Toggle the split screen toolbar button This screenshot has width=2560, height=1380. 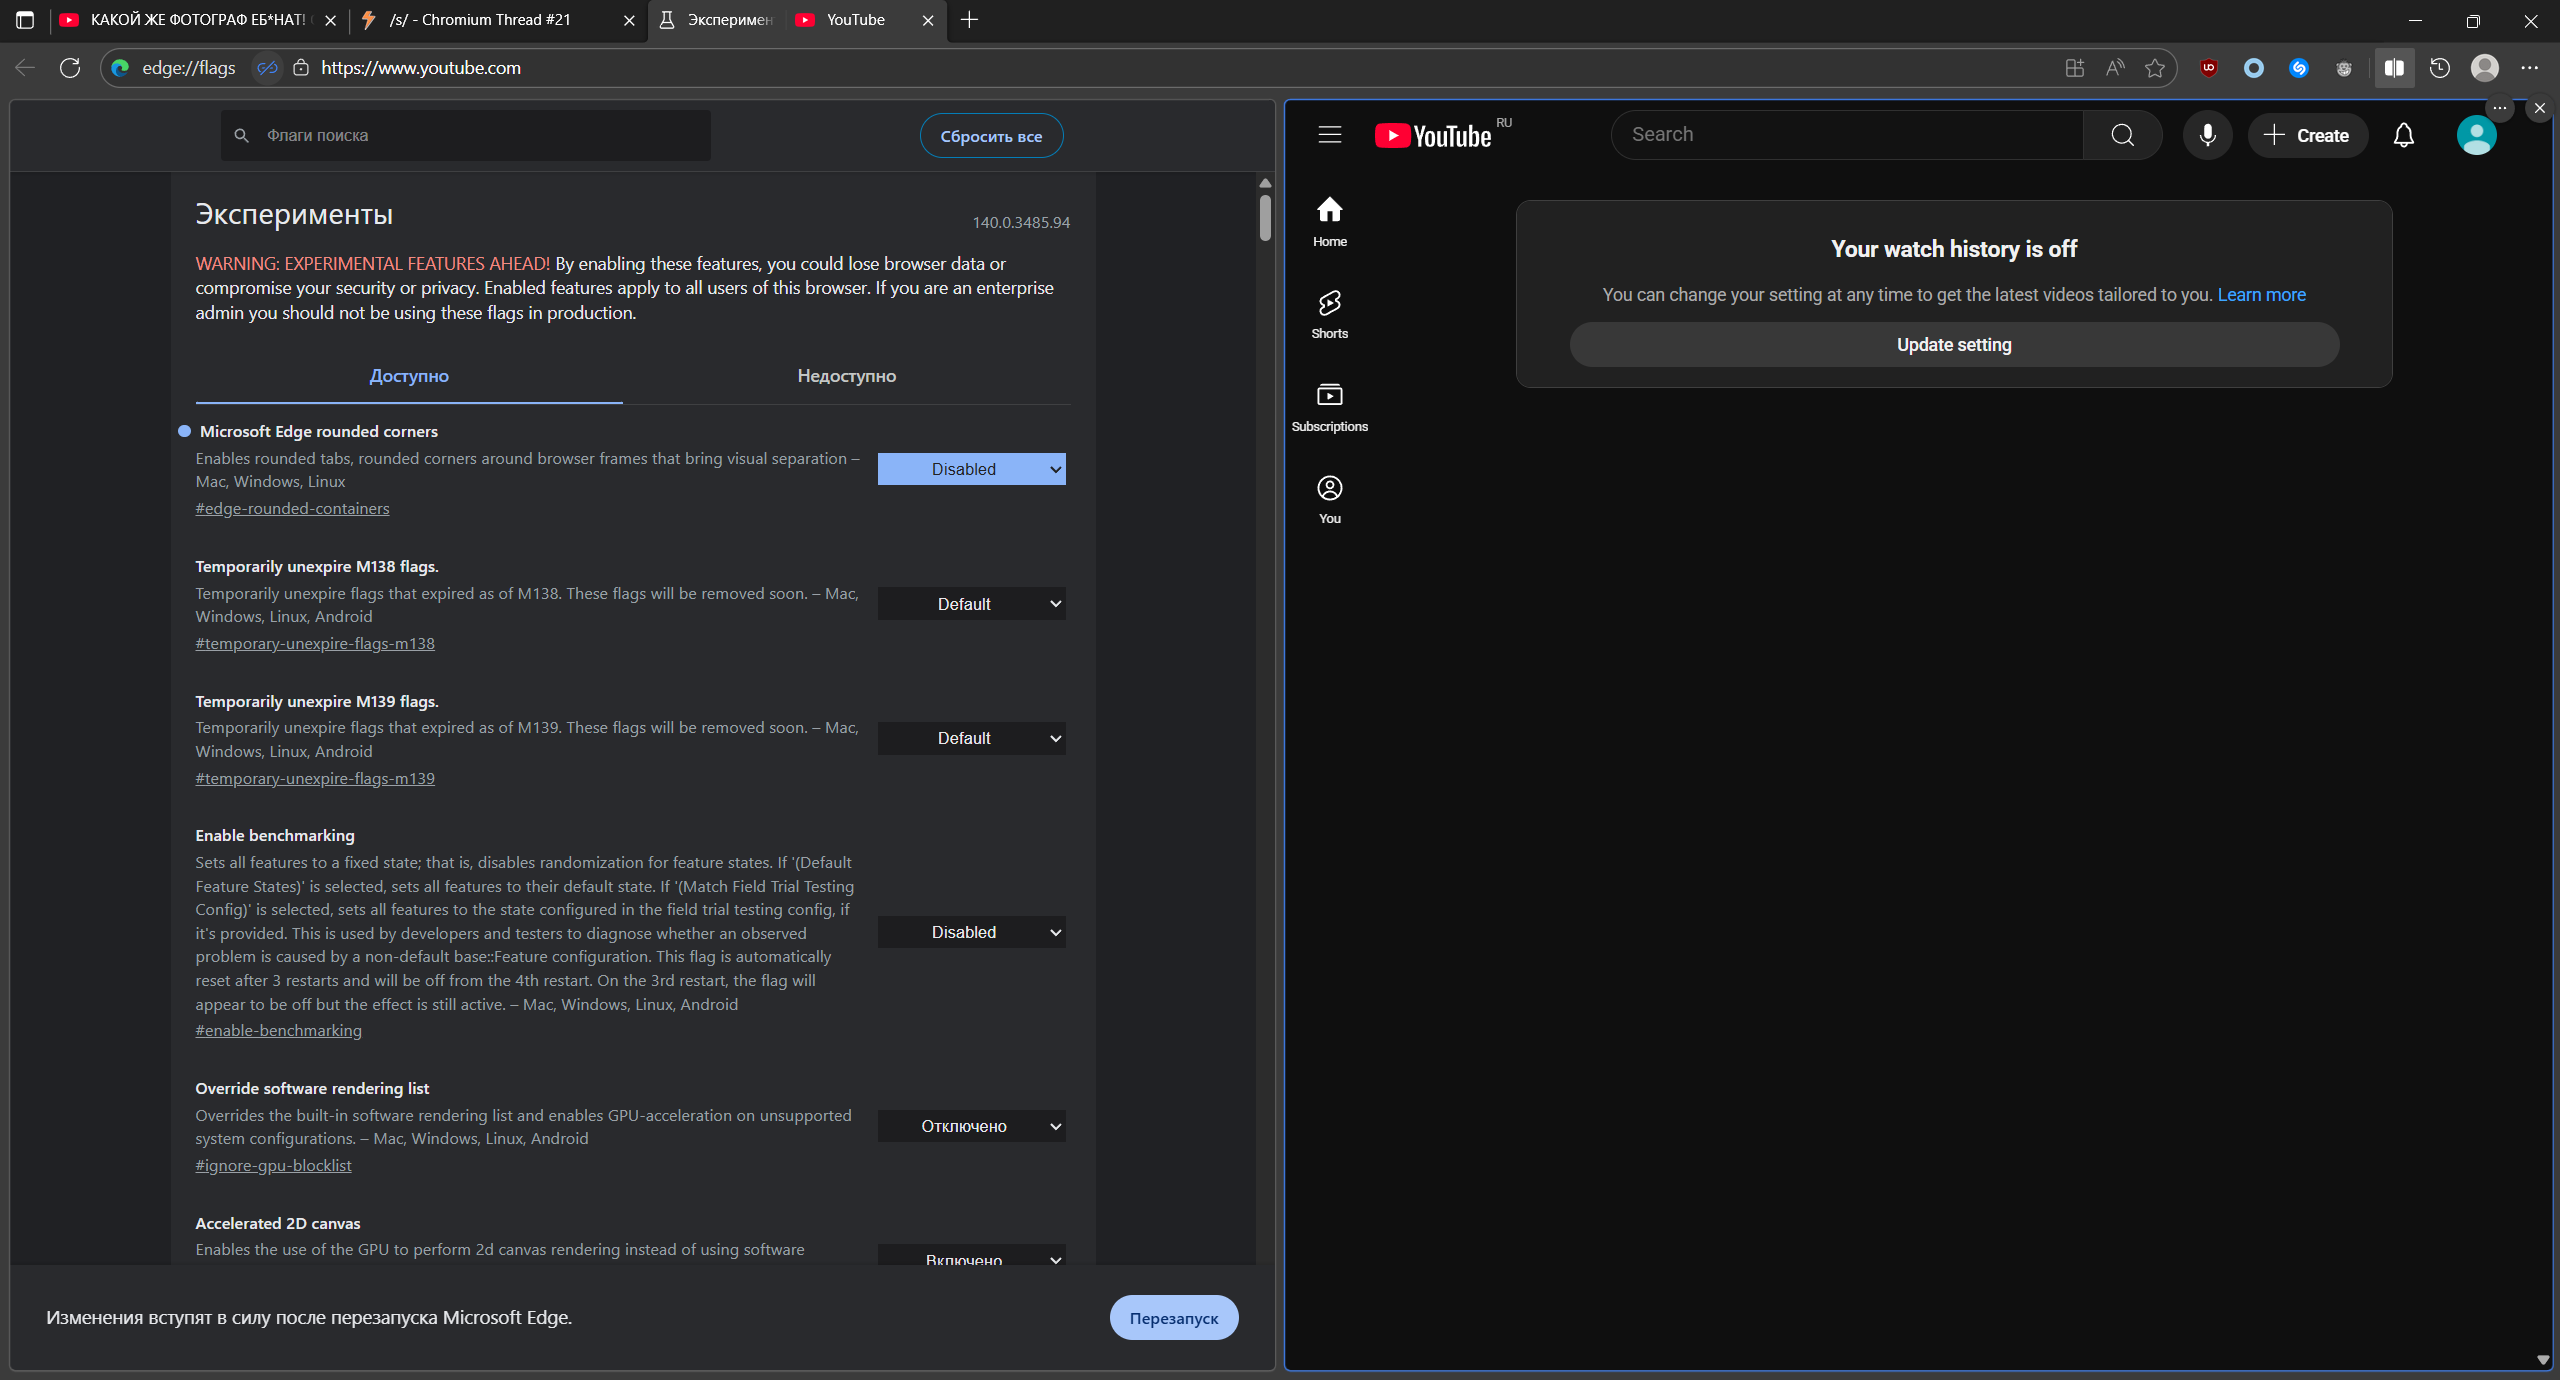2394,68
